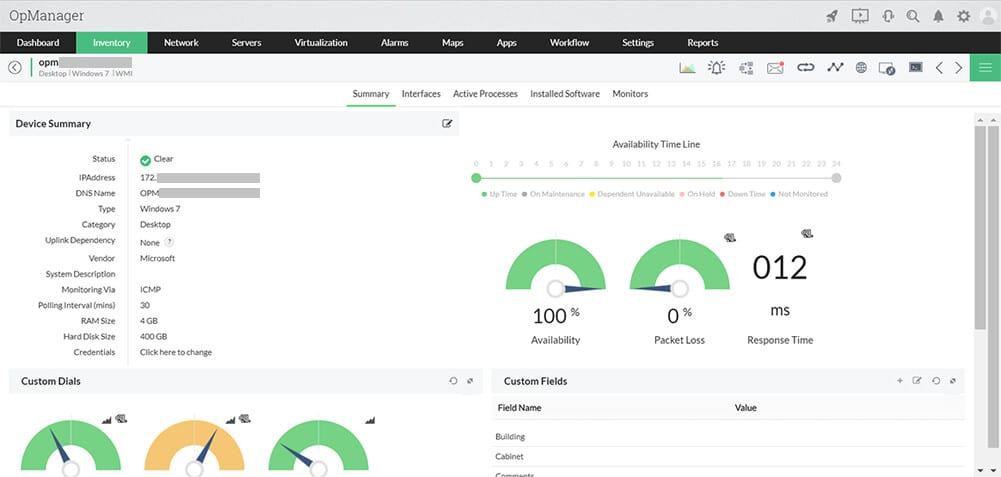
Task: Refresh the Custom Fields panel
Action: pos(936,381)
